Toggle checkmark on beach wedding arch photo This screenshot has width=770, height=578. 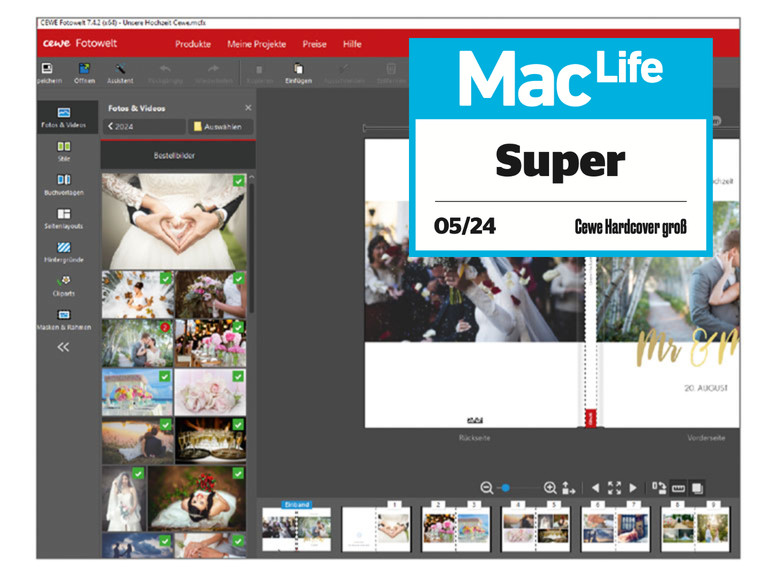165,376
